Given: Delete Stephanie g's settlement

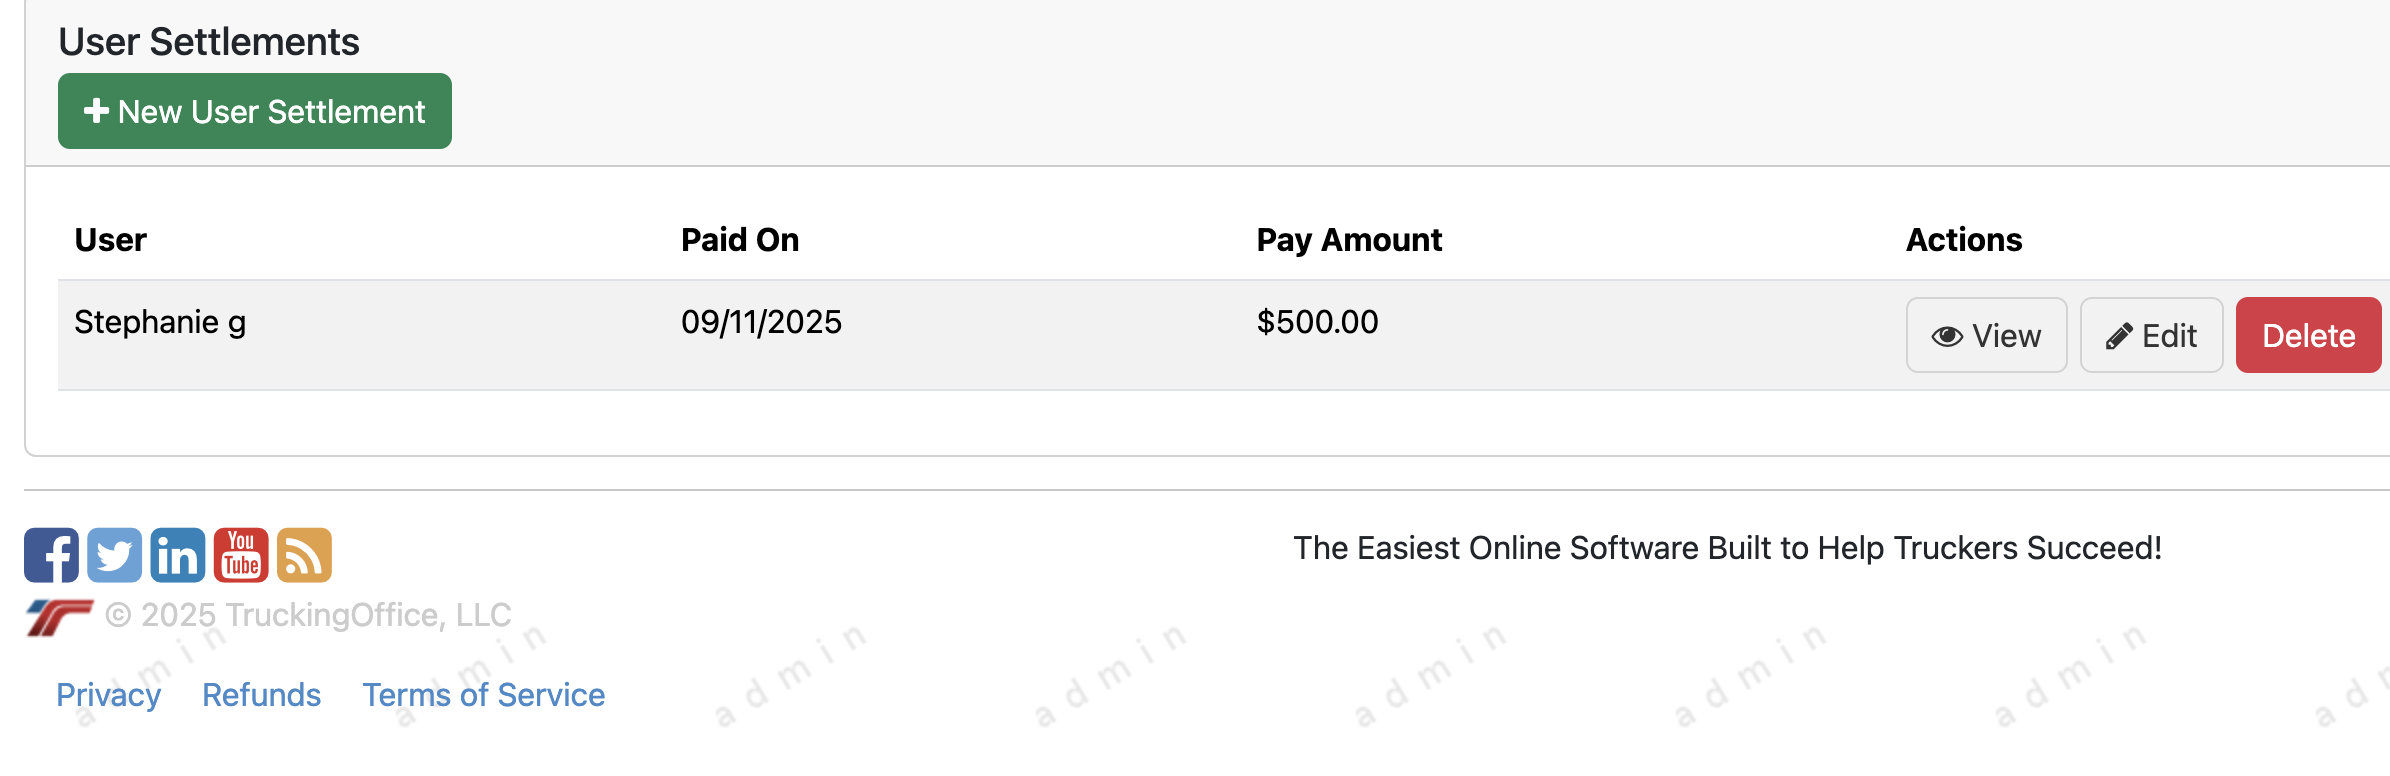Looking at the screenshot, I should coord(2308,336).
